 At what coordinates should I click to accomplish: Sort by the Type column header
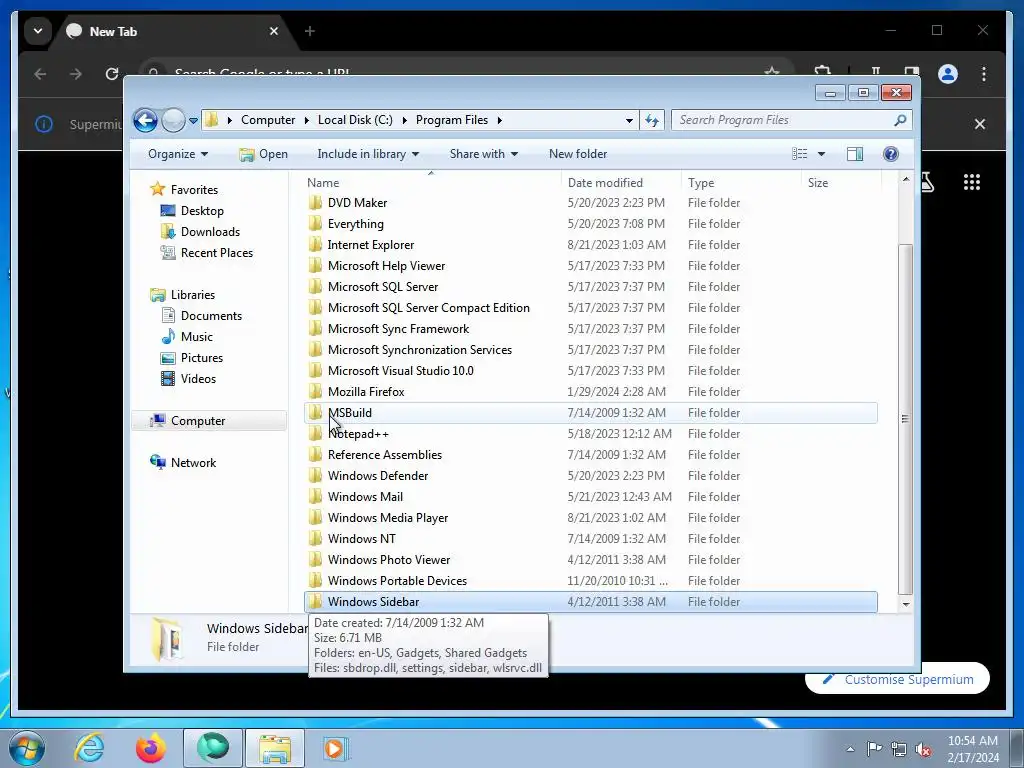(x=741, y=183)
